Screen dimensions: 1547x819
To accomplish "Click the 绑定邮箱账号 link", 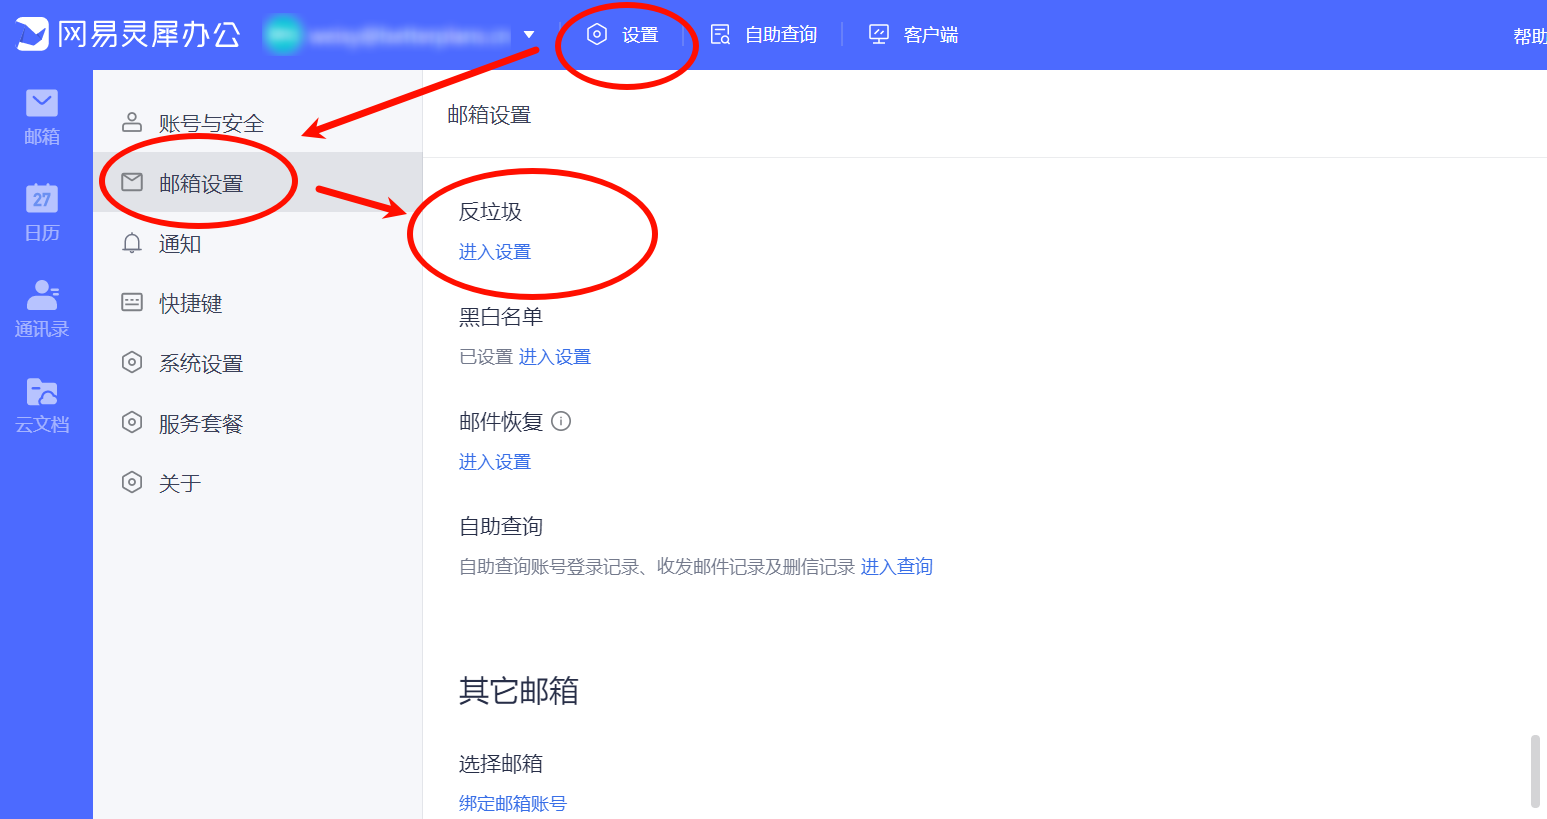I will (513, 803).
